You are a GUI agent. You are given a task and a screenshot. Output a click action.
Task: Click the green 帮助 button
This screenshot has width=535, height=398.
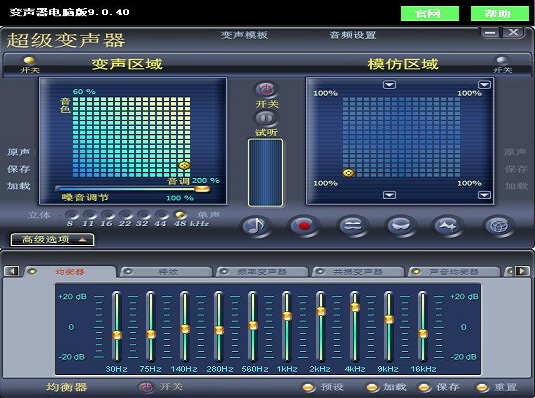(x=500, y=14)
